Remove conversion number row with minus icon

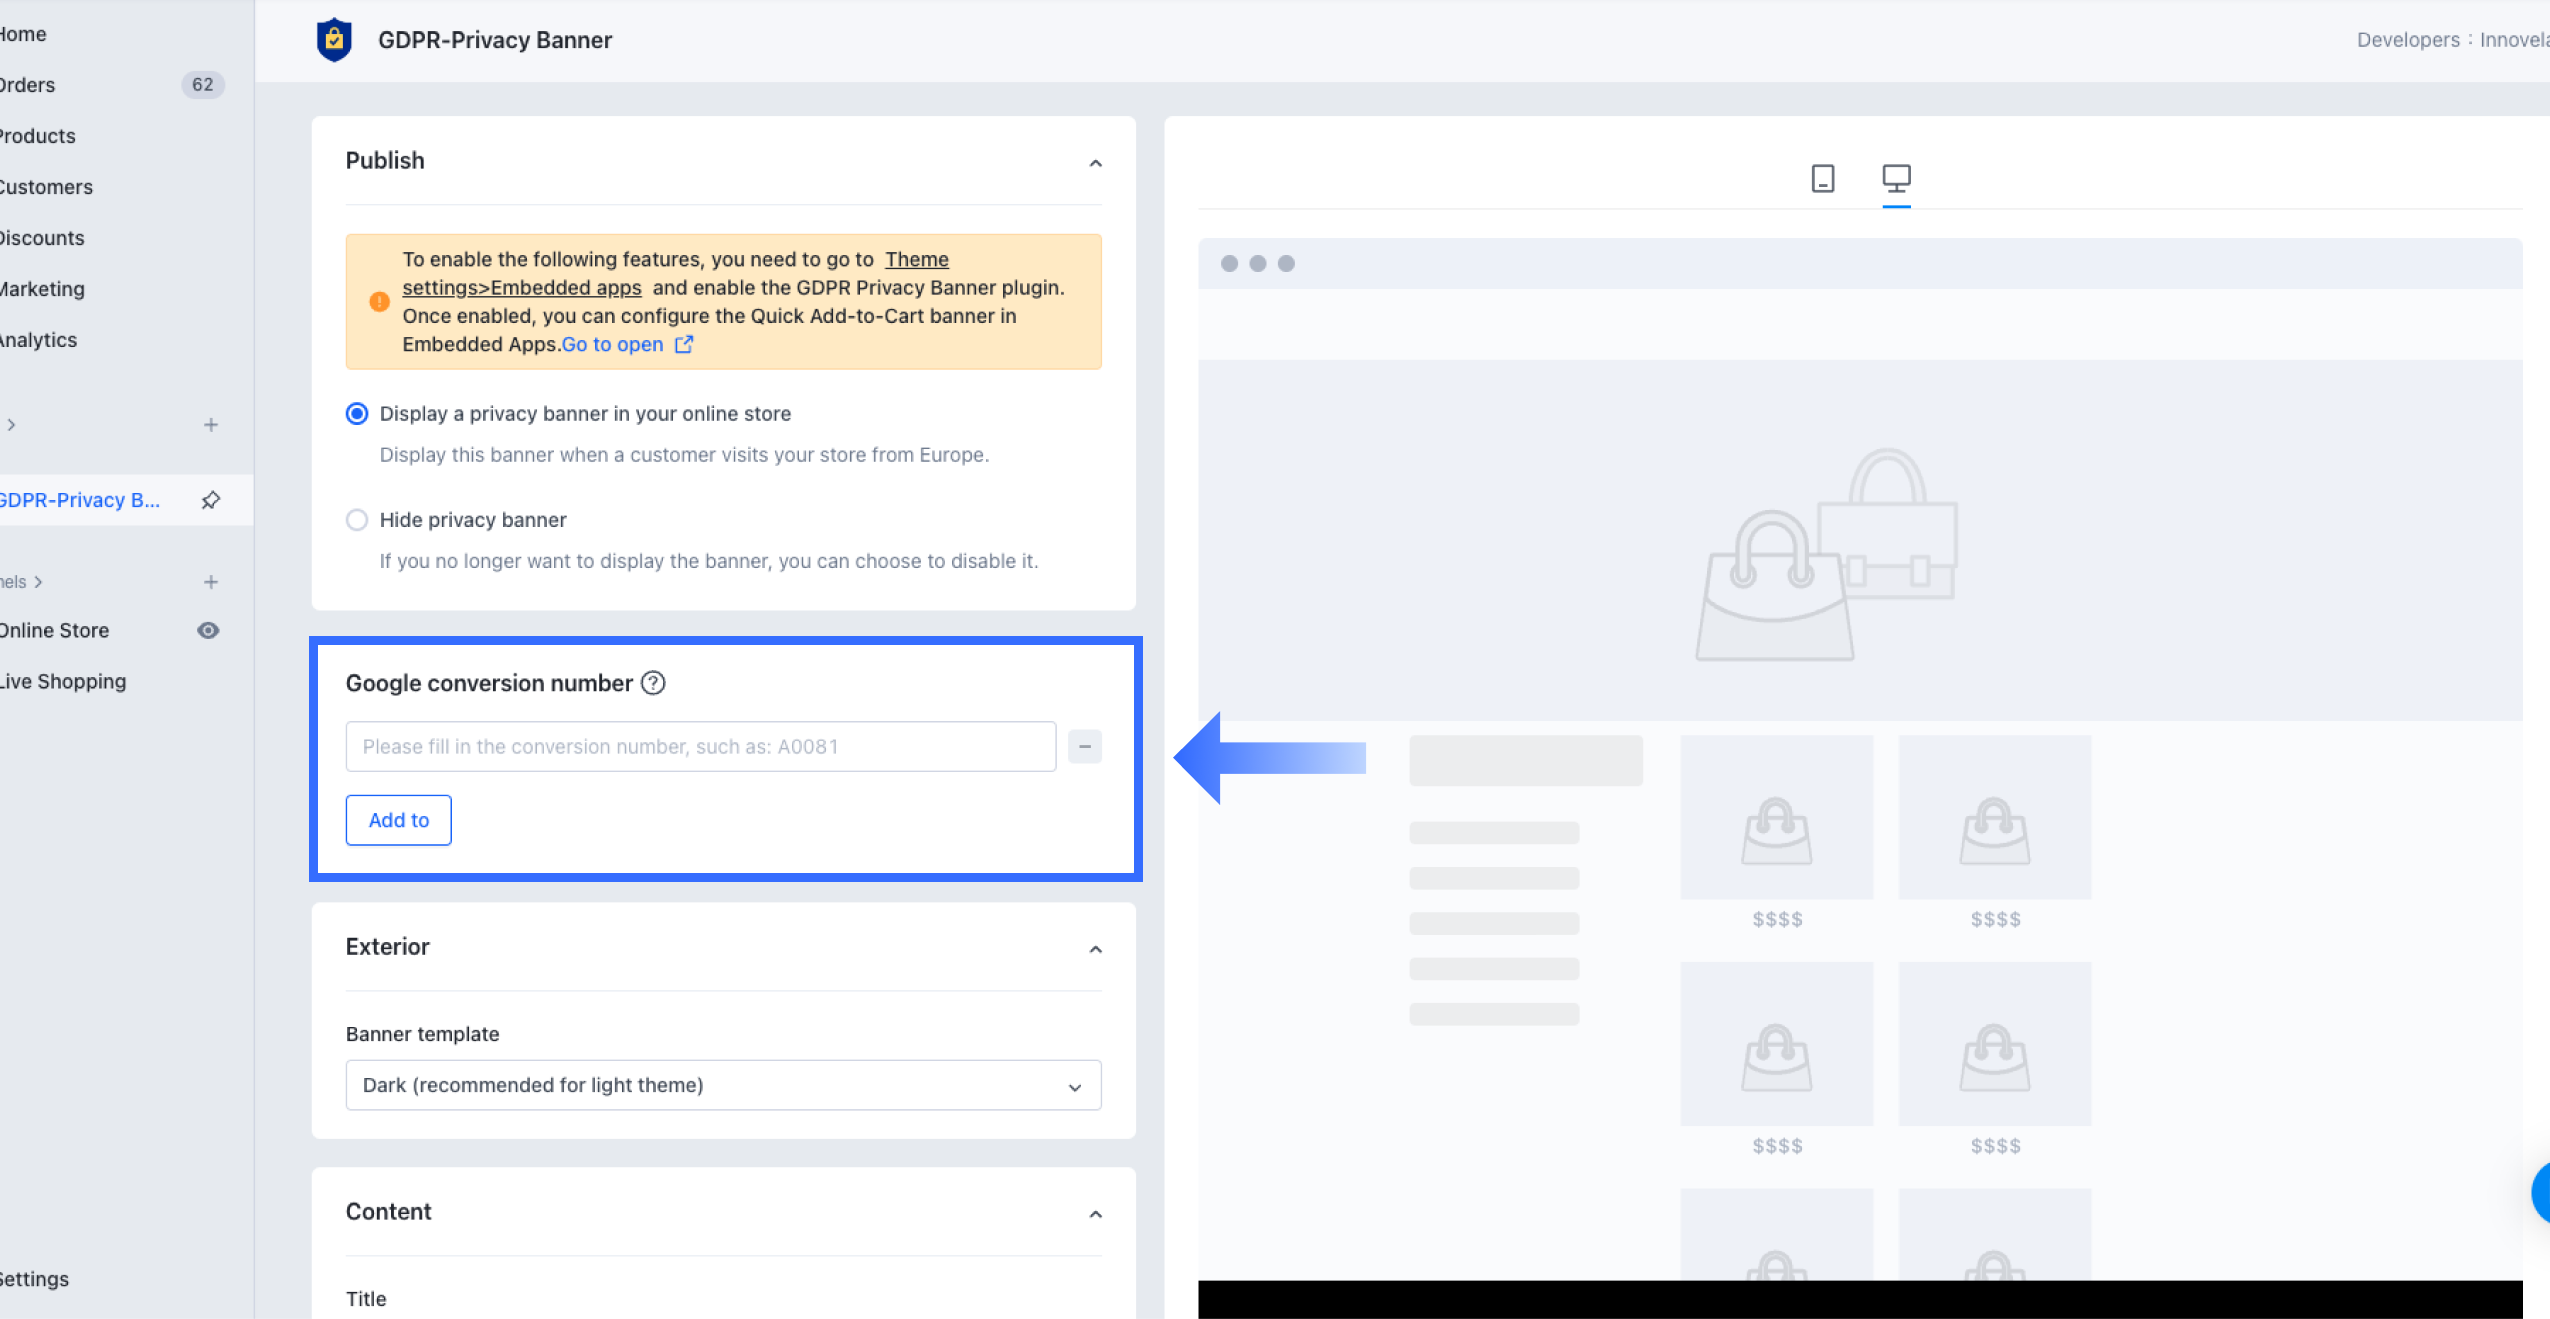coord(1084,747)
